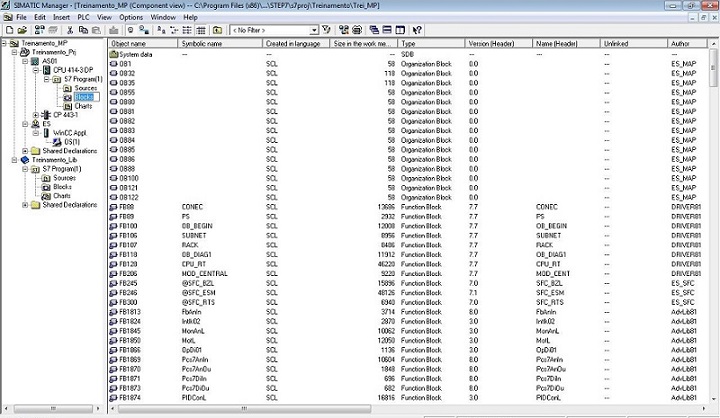This screenshot has width=720, height=418.
Task: Sort by Type column header
Action: (431, 44)
